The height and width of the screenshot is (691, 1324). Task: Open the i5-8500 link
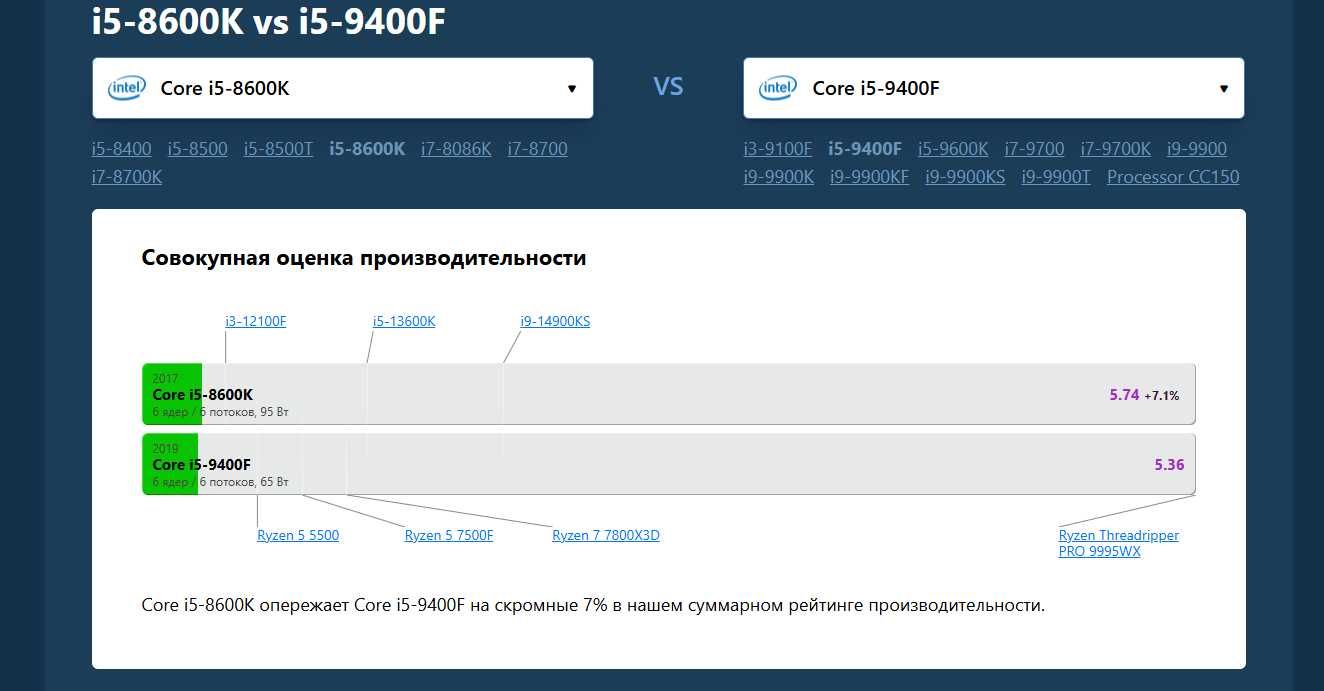(x=198, y=149)
